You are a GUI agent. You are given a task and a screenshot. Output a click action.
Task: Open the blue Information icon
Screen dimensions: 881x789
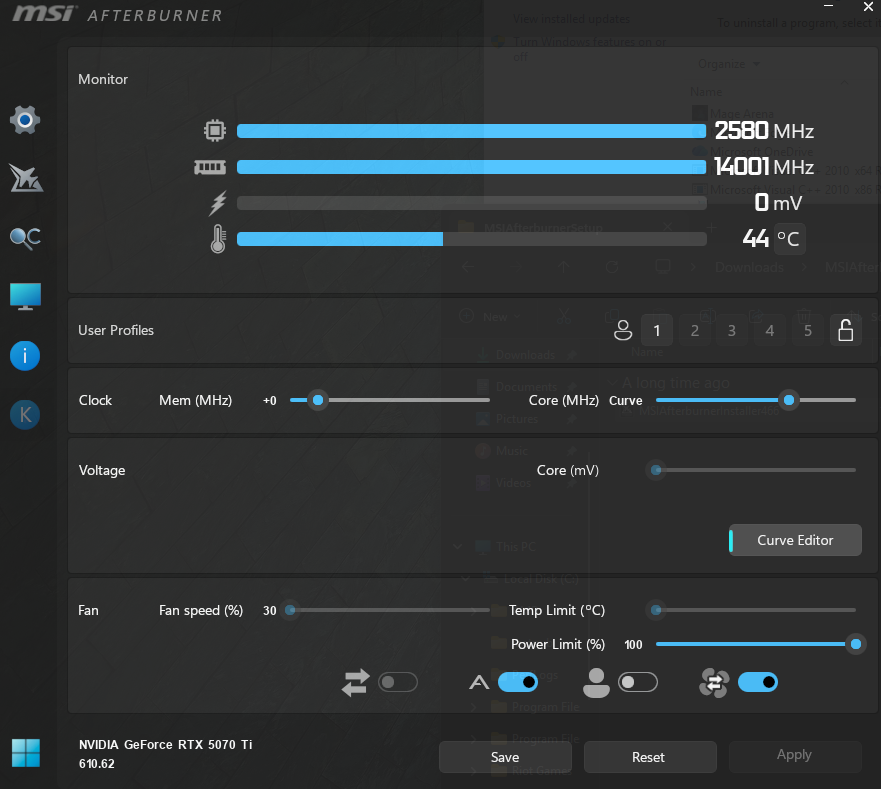click(25, 356)
